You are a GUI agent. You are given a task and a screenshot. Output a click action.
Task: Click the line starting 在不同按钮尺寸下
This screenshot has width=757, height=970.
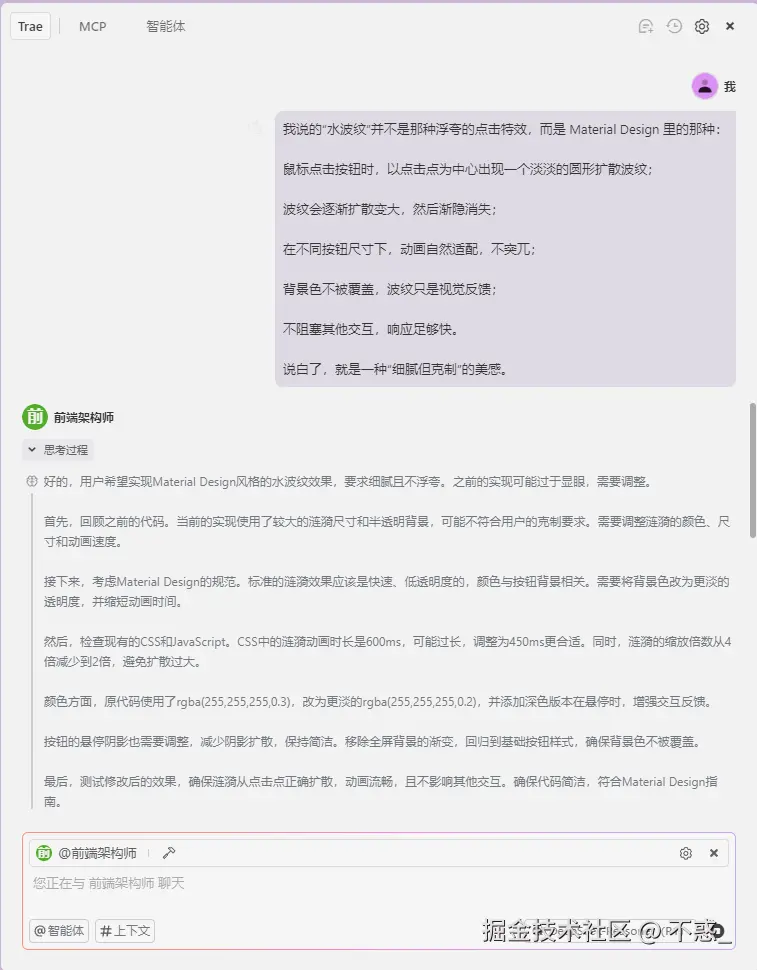(409, 249)
